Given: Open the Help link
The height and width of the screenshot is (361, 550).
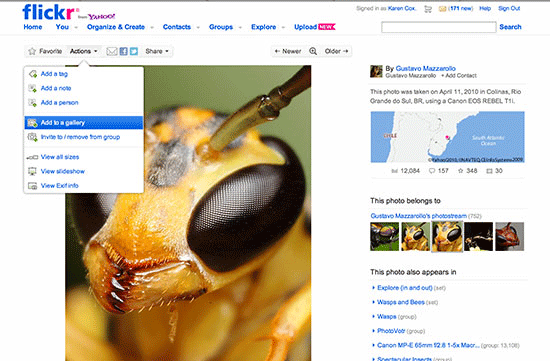Looking at the screenshot, I should (x=485, y=8).
